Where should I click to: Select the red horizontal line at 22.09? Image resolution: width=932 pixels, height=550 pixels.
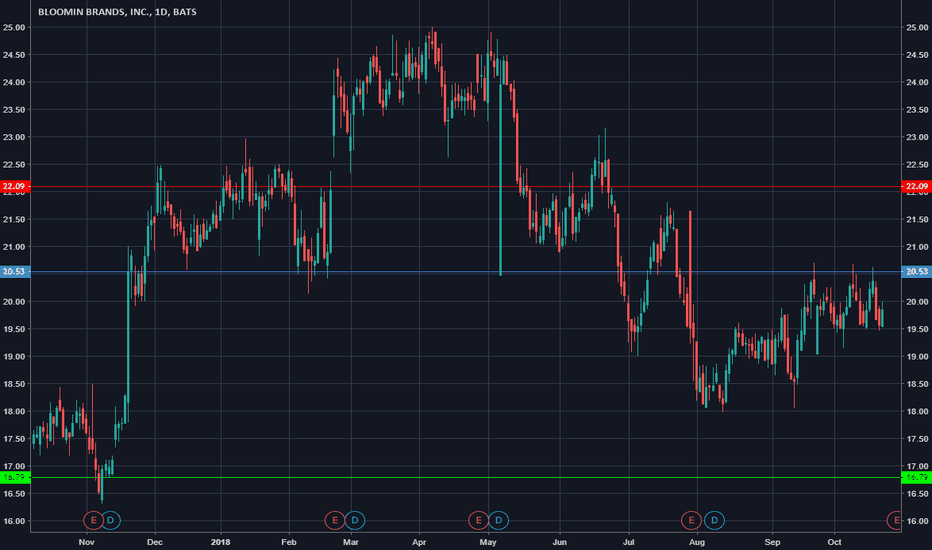point(466,187)
